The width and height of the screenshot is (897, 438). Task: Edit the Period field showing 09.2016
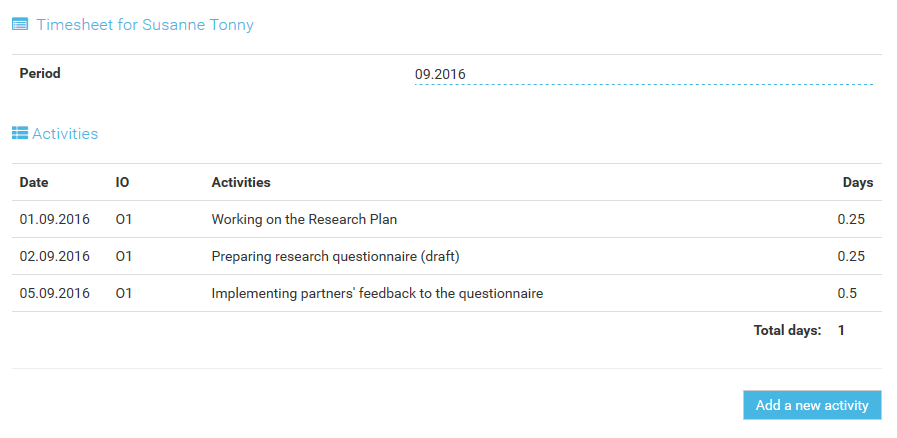(644, 74)
